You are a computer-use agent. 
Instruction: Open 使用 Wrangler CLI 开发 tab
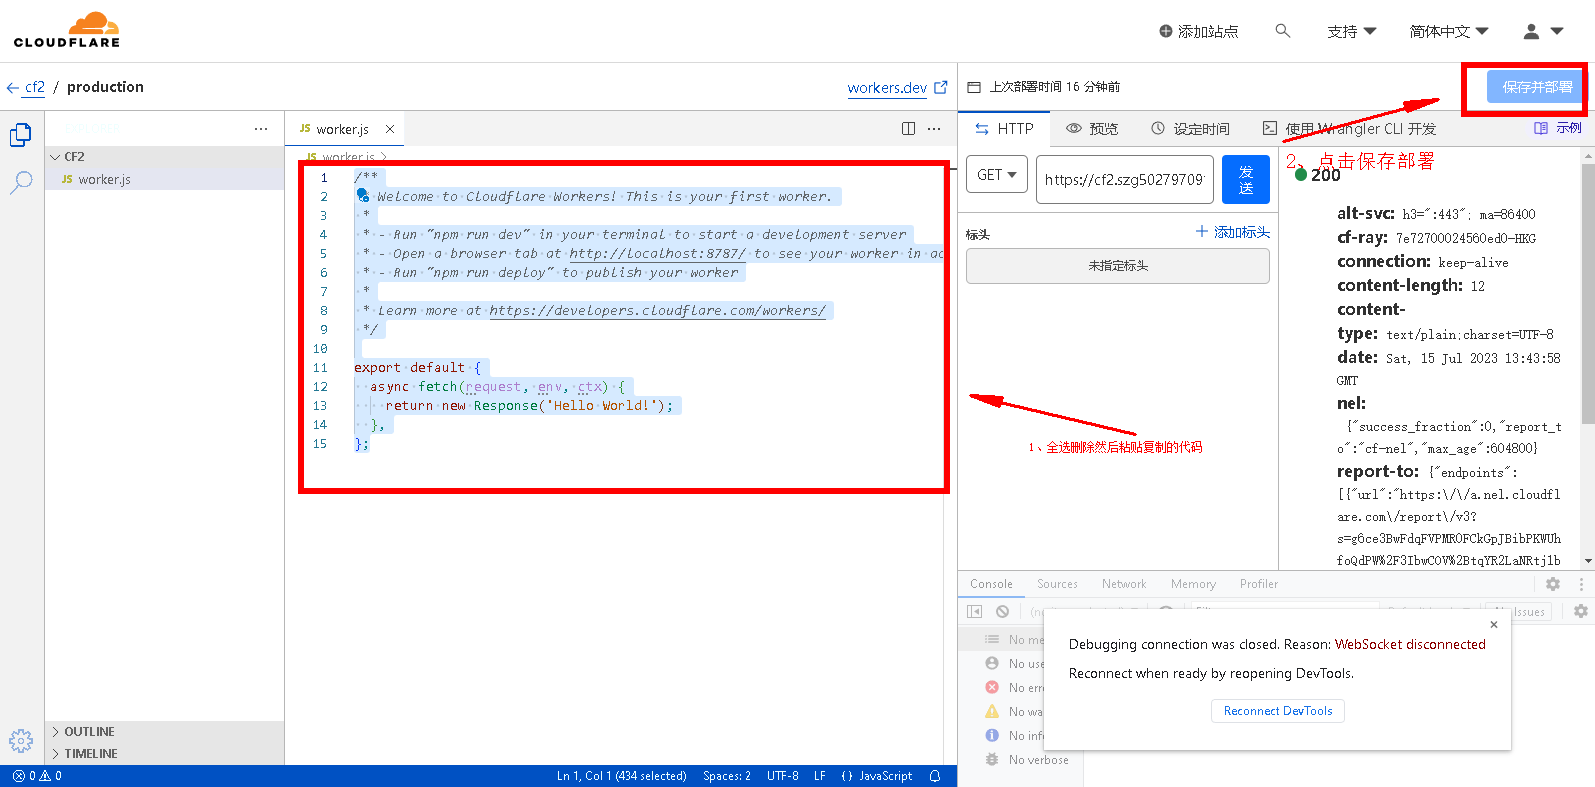coord(1349,129)
